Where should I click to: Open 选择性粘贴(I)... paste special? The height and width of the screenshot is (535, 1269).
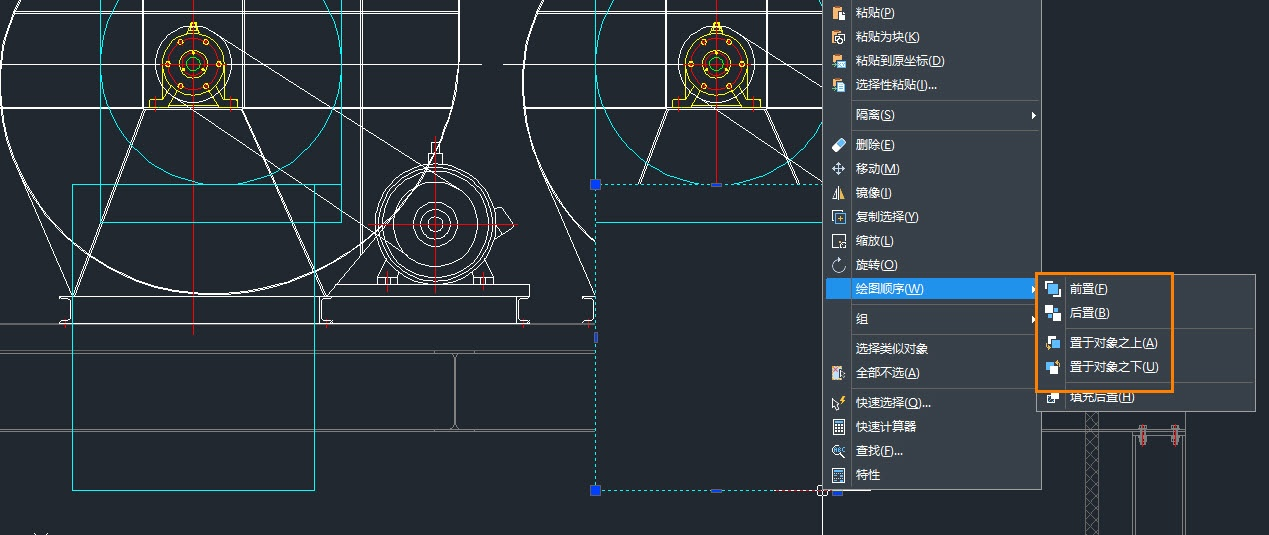click(931, 85)
